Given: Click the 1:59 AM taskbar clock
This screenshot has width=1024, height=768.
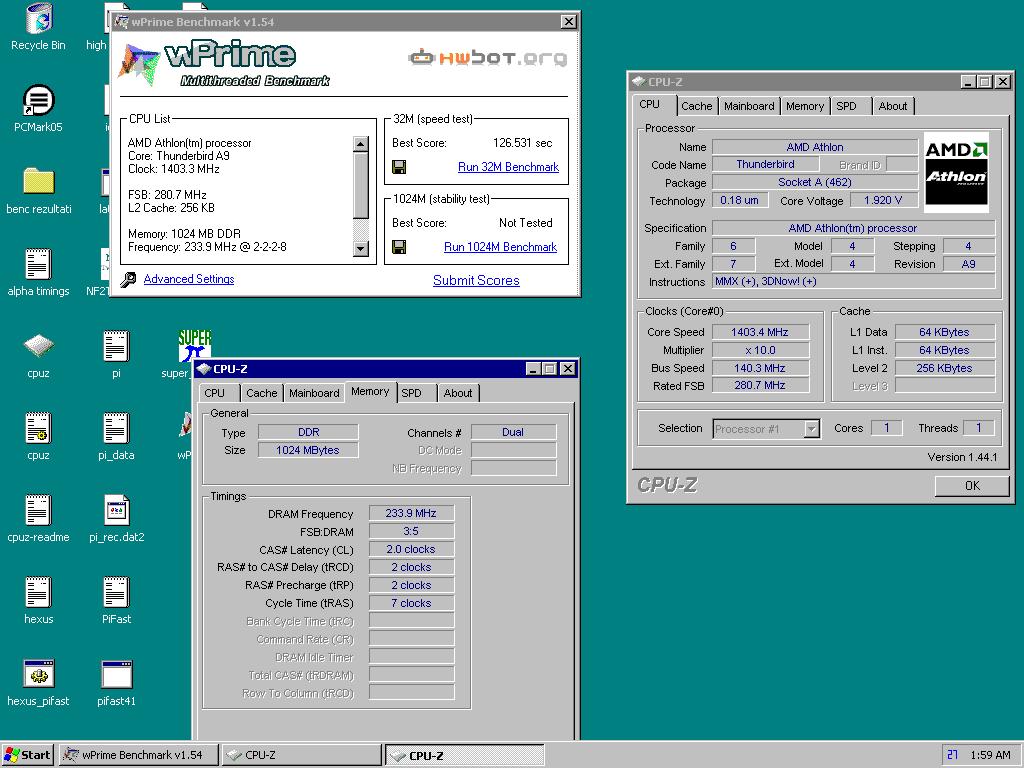Looking at the screenshot, I should [x=990, y=755].
